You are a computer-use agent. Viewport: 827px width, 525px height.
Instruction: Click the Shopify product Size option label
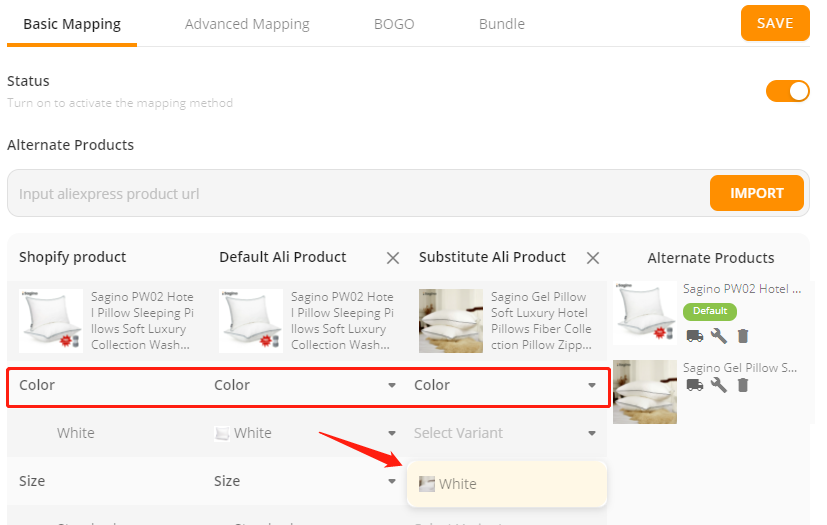coord(32,481)
